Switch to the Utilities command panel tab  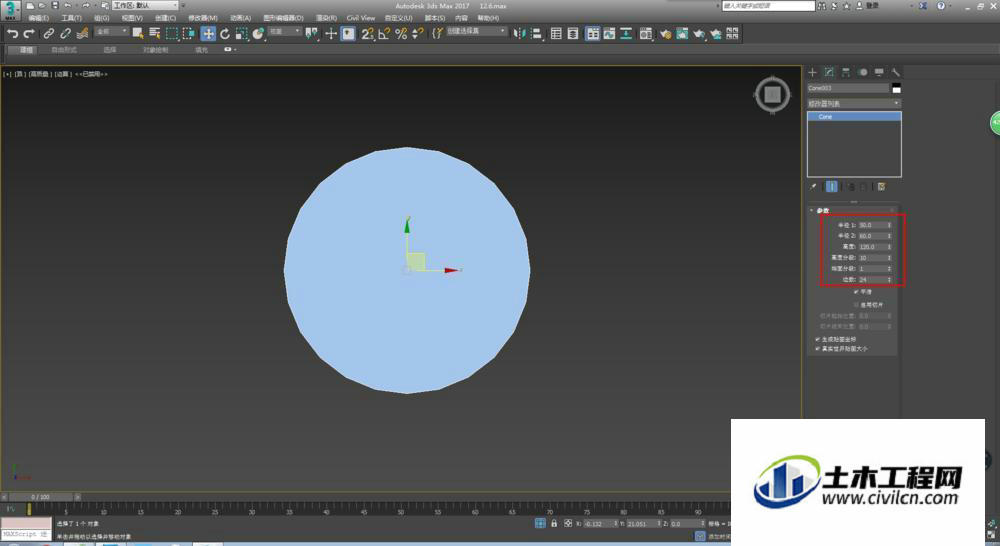(895, 72)
